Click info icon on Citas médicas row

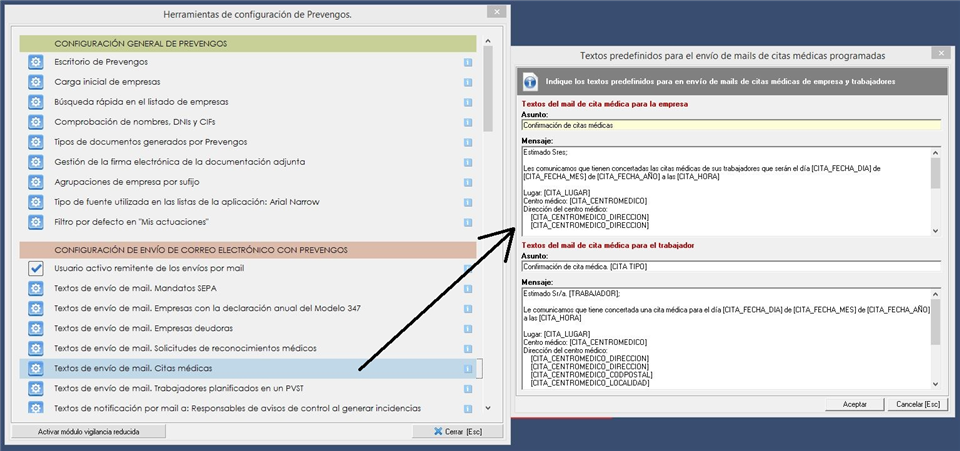pyautogui.click(x=468, y=369)
